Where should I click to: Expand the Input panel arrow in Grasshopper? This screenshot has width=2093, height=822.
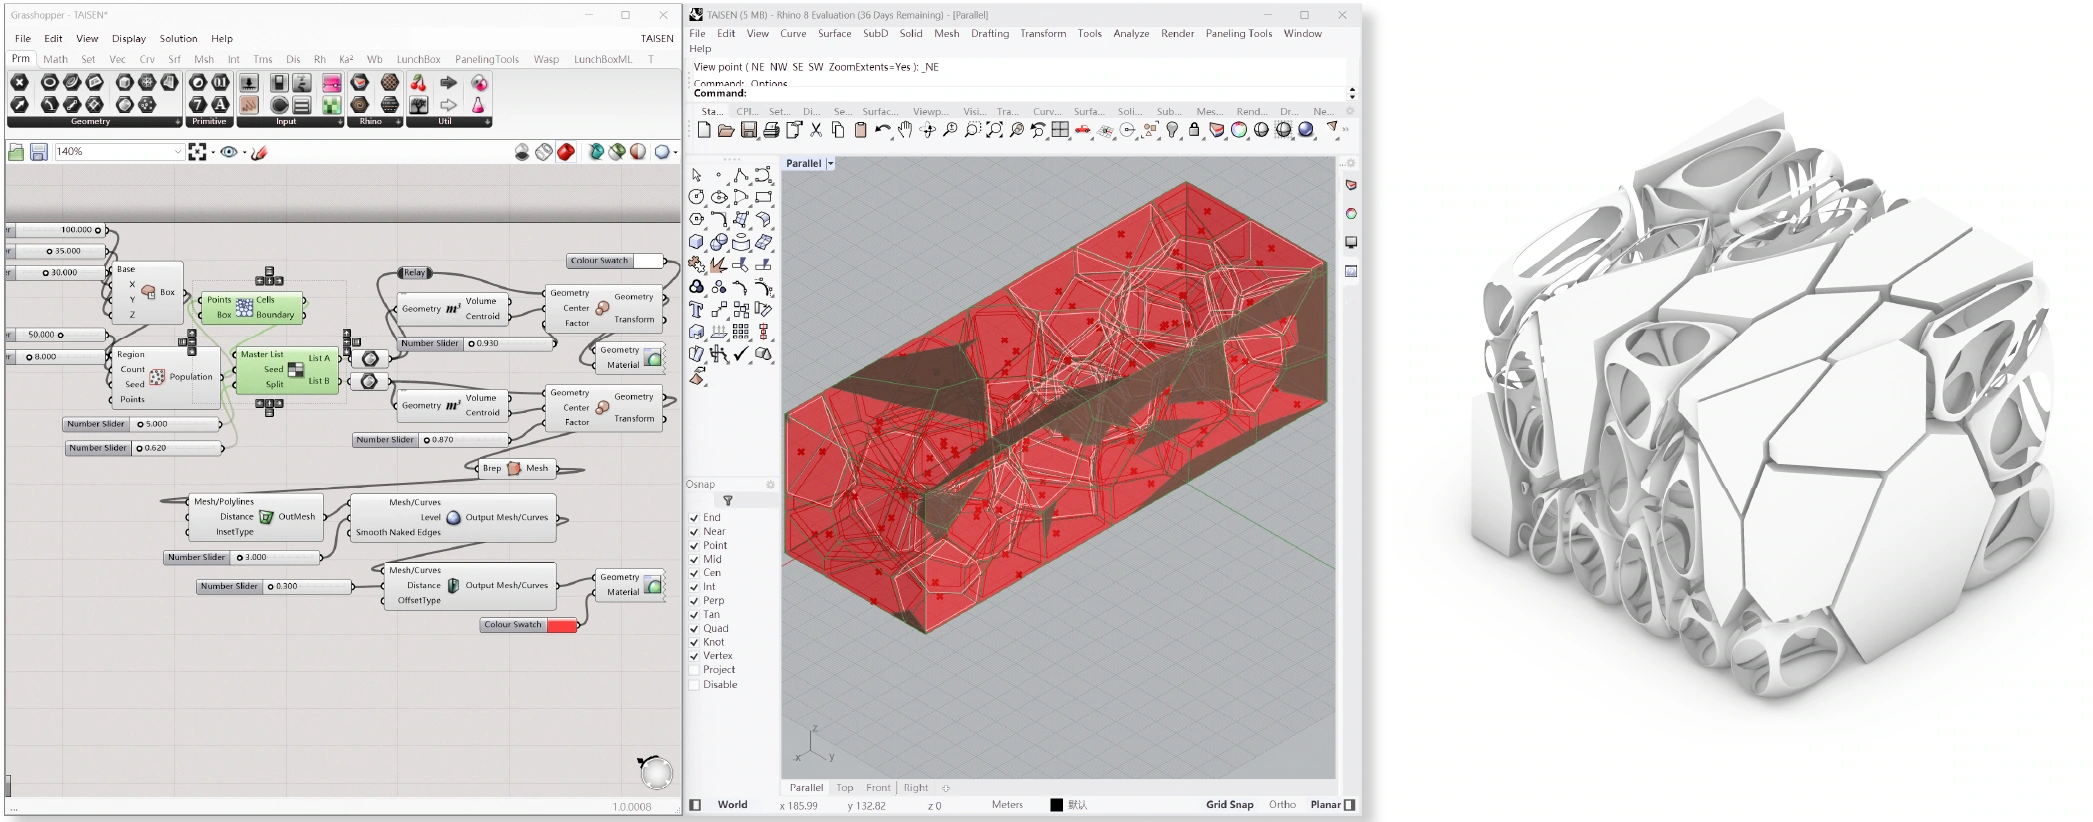(x=339, y=122)
